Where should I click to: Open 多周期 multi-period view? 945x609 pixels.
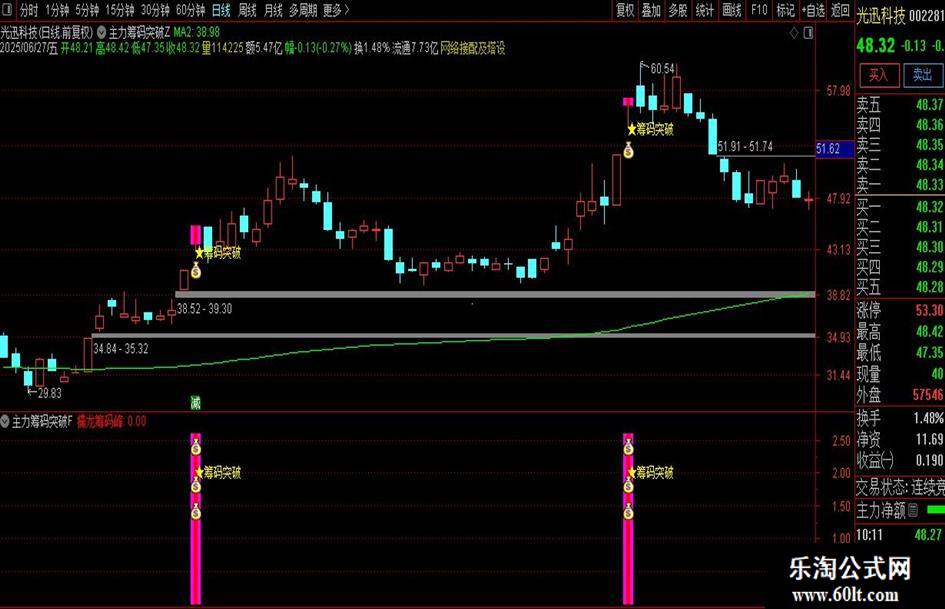[303, 10]
